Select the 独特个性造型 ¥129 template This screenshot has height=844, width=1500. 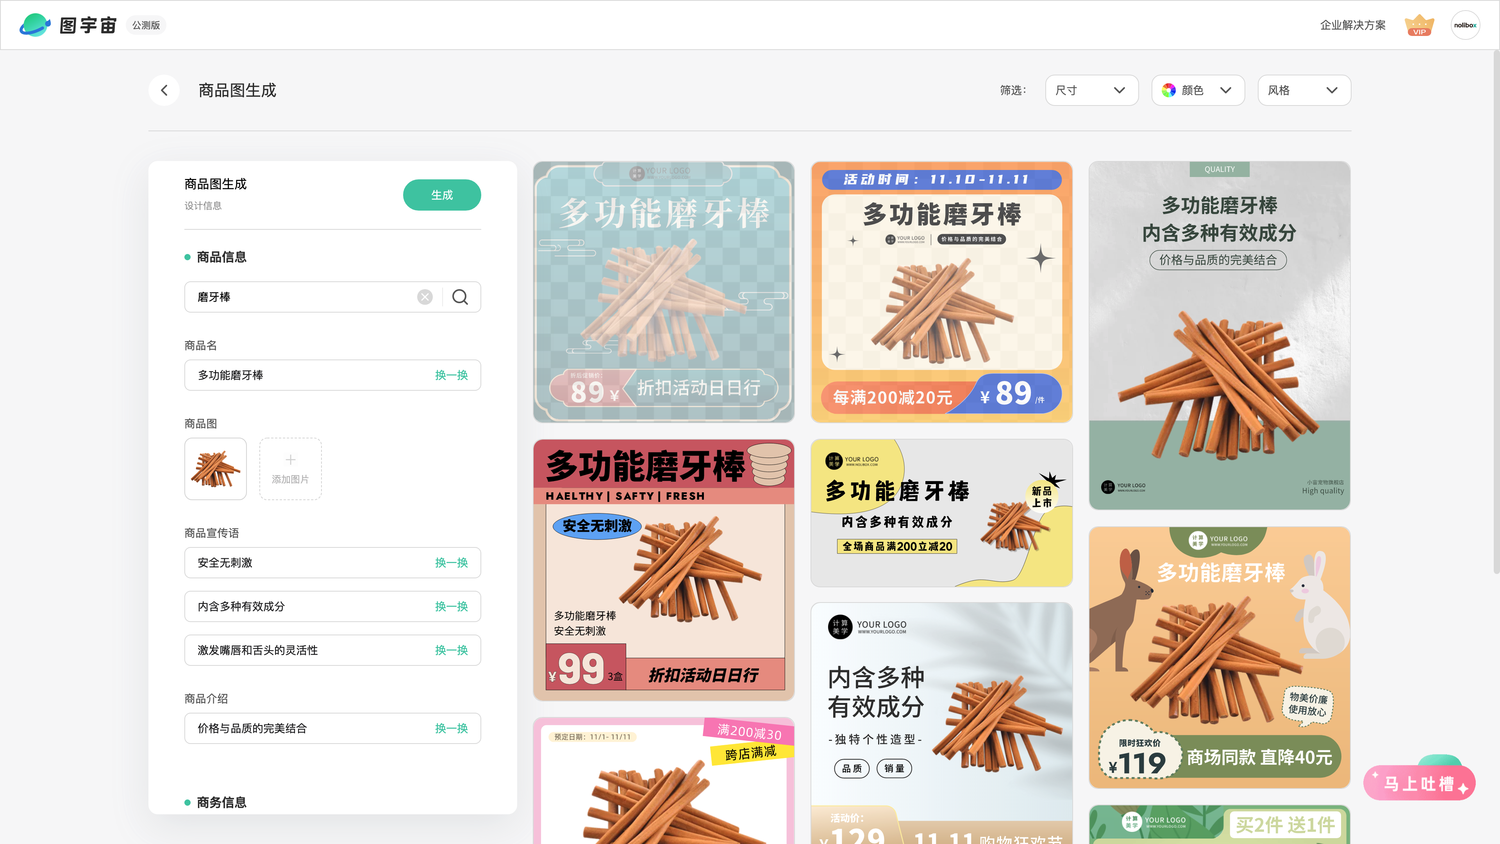pos(942,723)
